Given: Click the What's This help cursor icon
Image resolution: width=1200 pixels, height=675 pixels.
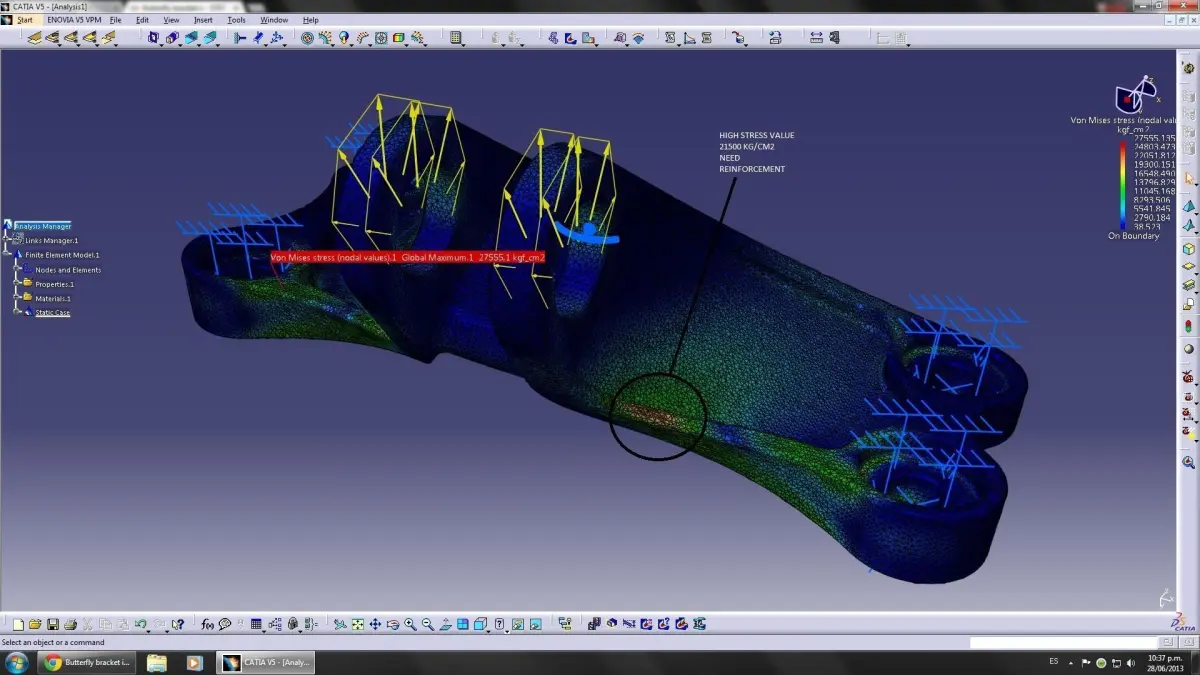Looking at the screenshot, I should coord(177,624).
